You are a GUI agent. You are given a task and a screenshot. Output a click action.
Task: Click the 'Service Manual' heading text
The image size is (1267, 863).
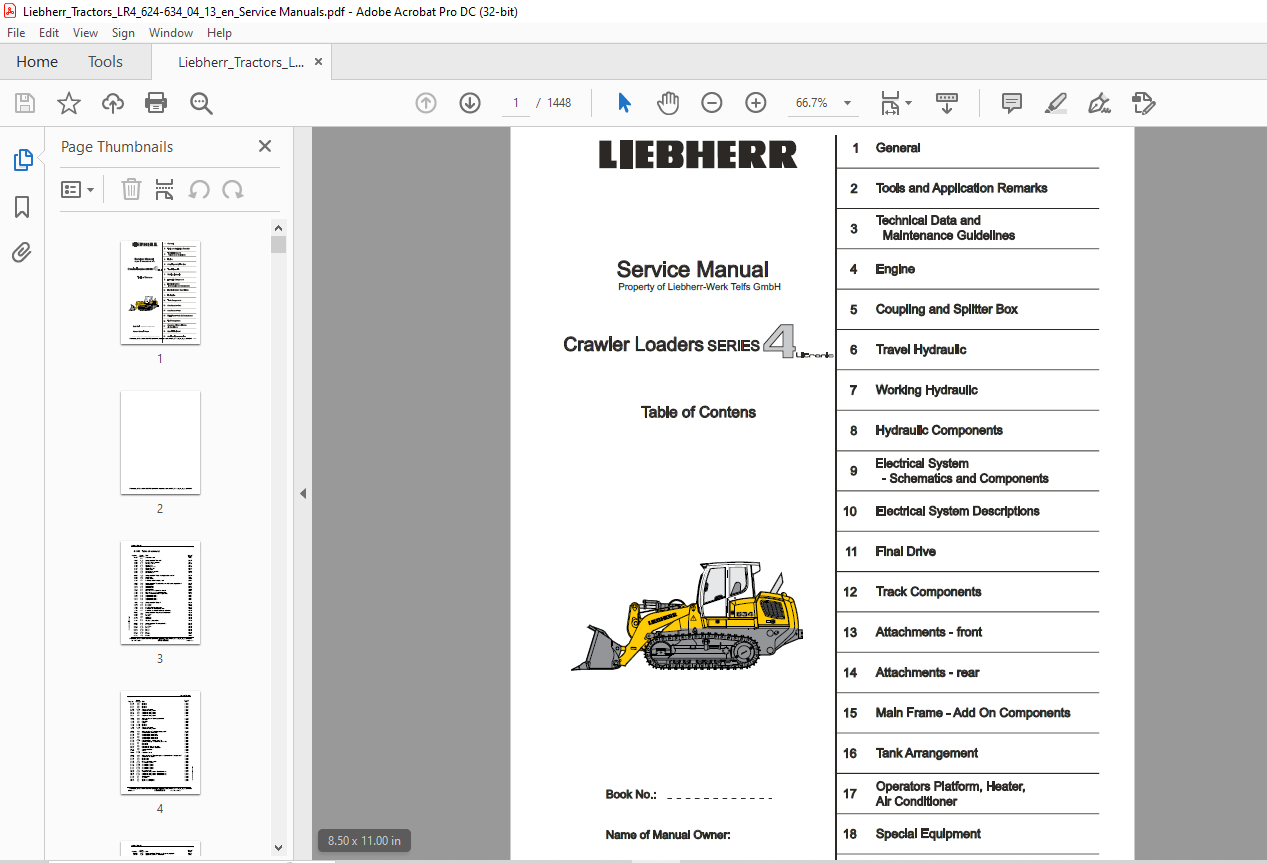click(693, 269)
